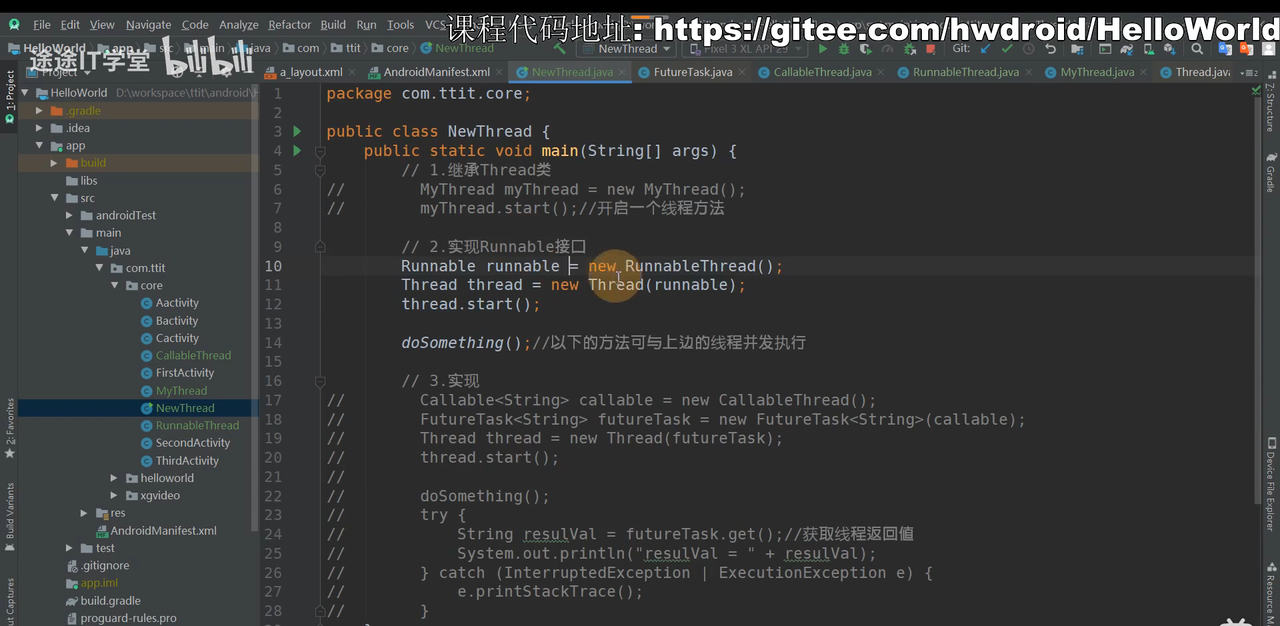1280x626 pixels.
Task: Click the run gutter icon on line 3
Action: click(x=297, y=131)
